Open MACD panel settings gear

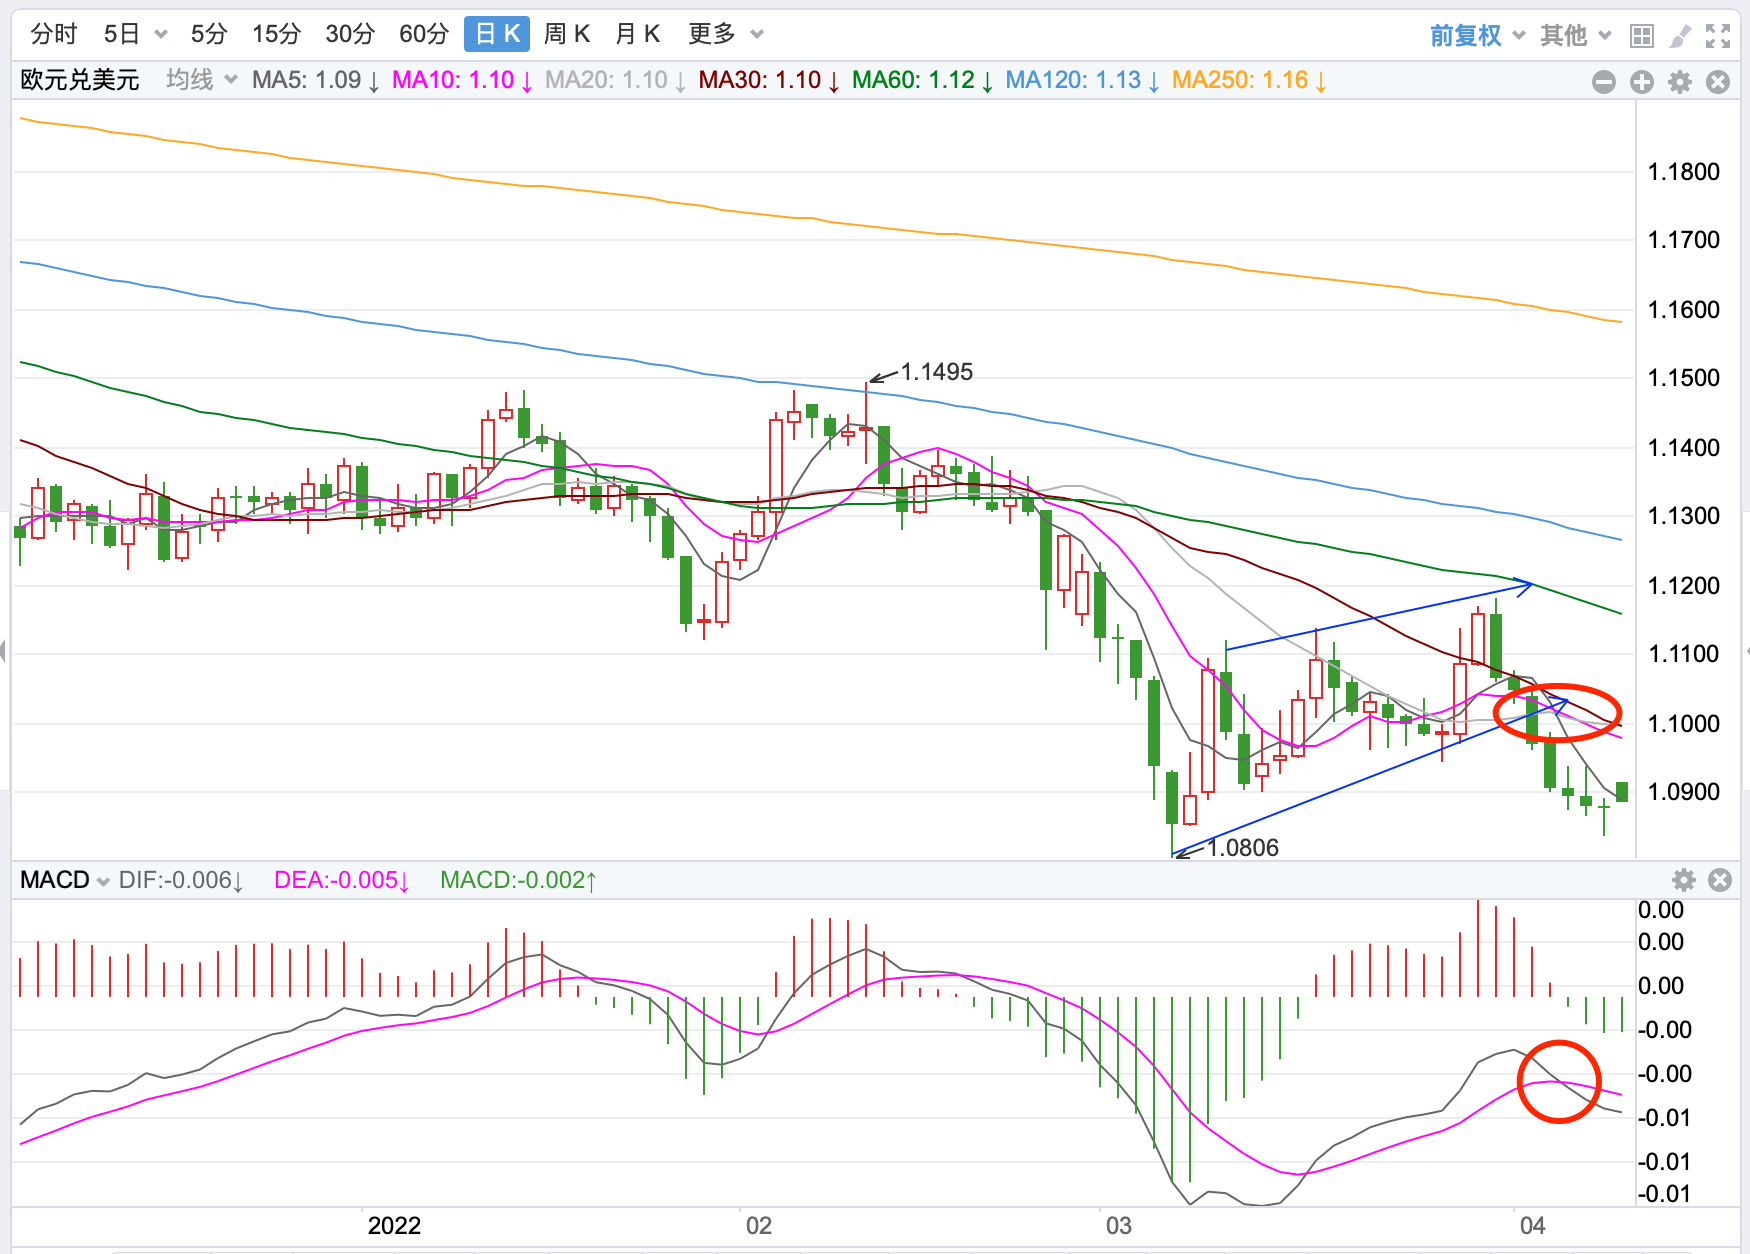click(x=1684, y=880)
